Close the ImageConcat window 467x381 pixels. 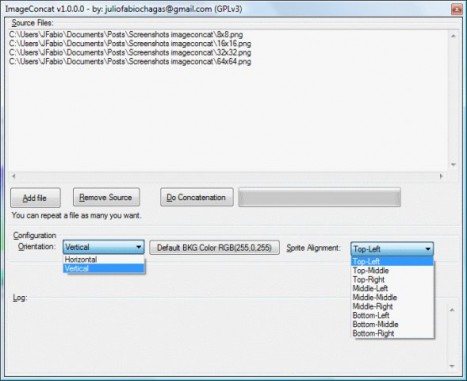point(456,9)
